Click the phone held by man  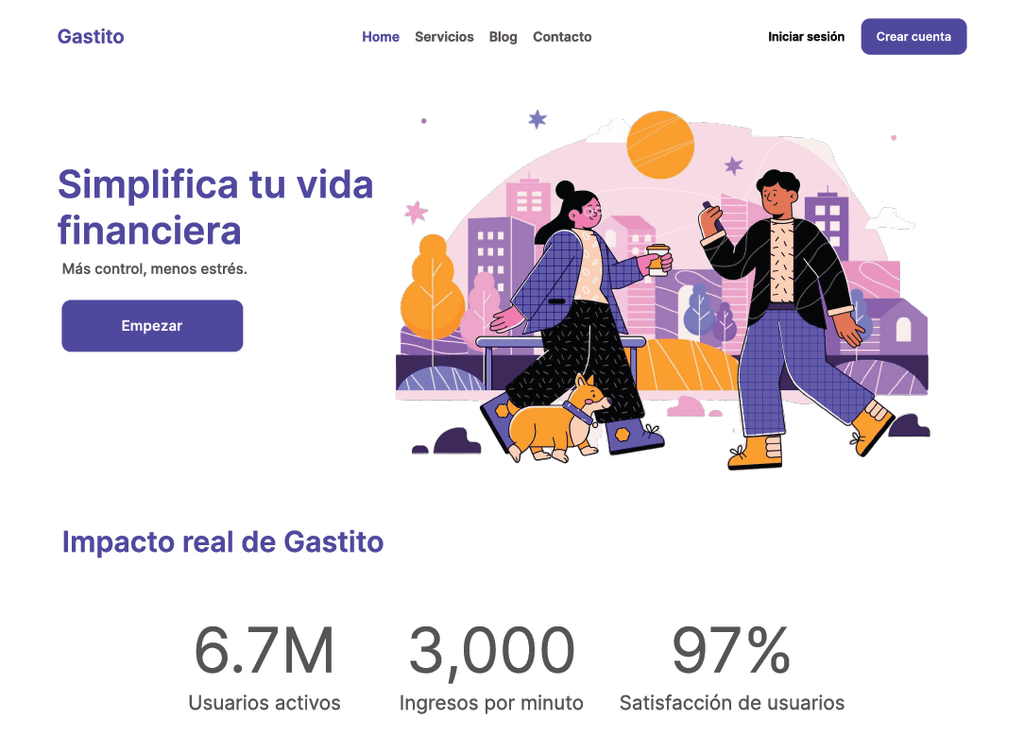pos(711,214)
